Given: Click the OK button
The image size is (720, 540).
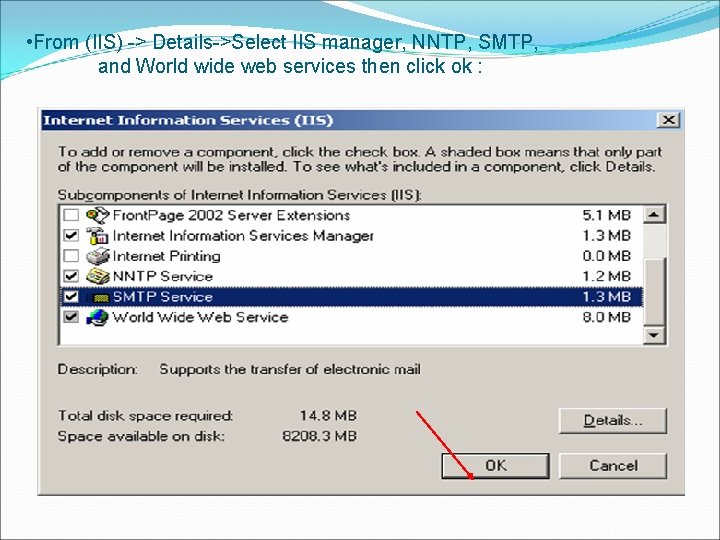Looking at the screenshot, I should (x=495, y=466).
